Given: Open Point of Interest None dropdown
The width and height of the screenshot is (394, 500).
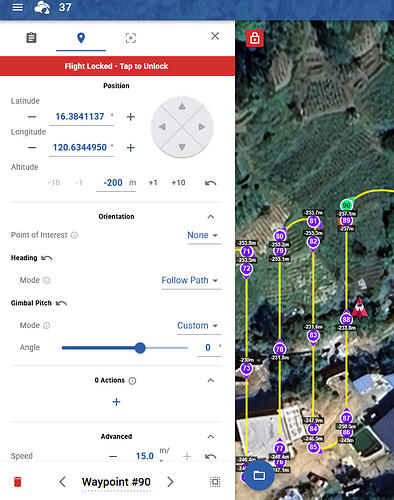Looking at the screenshot, I should (203, 235).
